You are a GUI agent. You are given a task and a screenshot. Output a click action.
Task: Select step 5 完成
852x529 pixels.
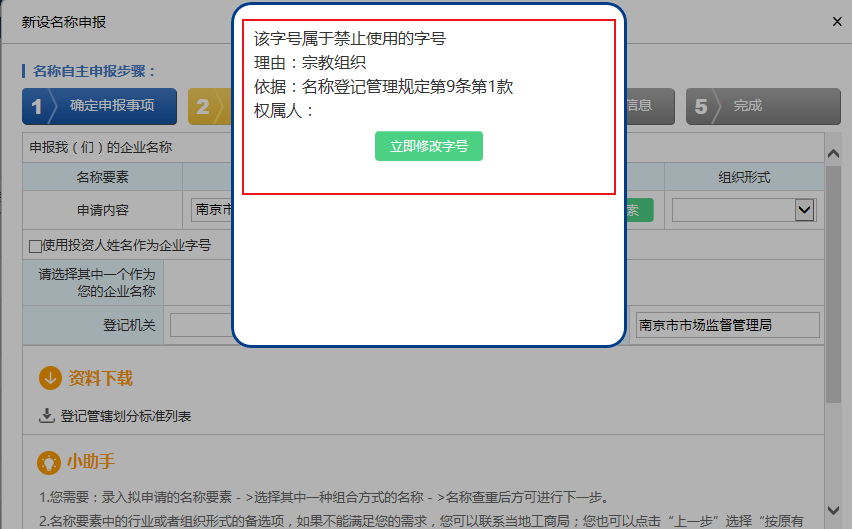(763, 106)
